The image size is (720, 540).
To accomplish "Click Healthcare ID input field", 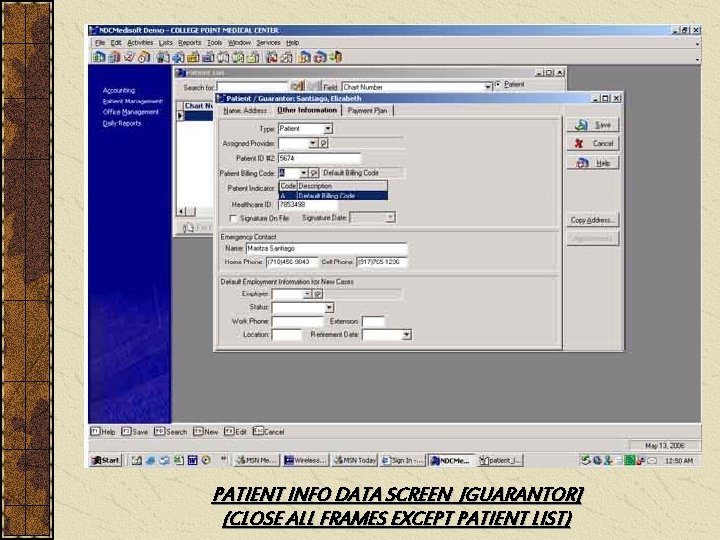I will point(308,205).
